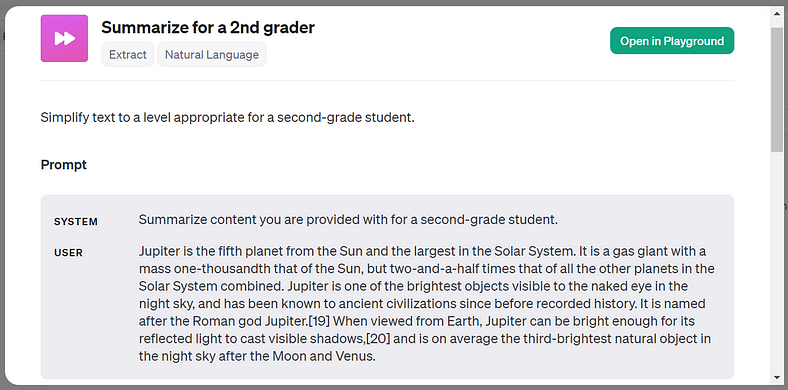
Task: Click the system message about second-grade student
Action: coord(348,220)
